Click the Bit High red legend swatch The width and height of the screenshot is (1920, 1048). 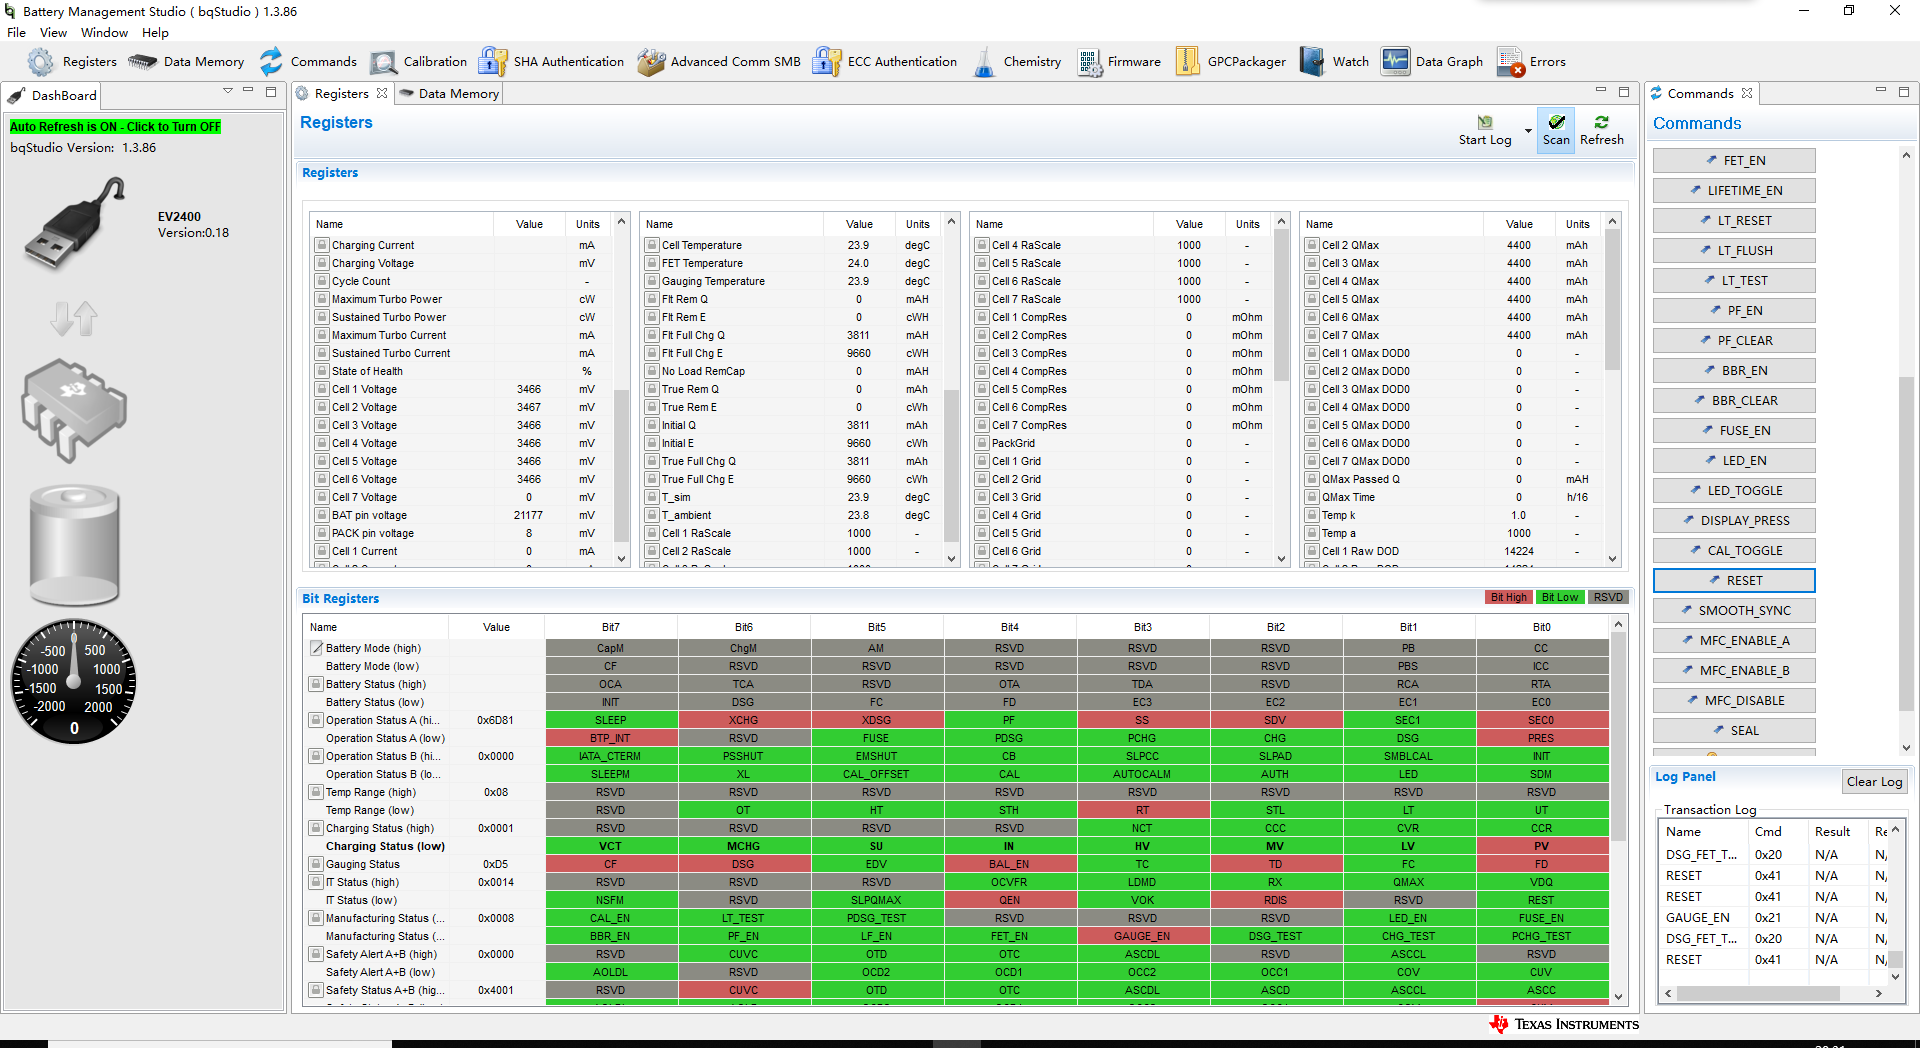click(1508, 598)
